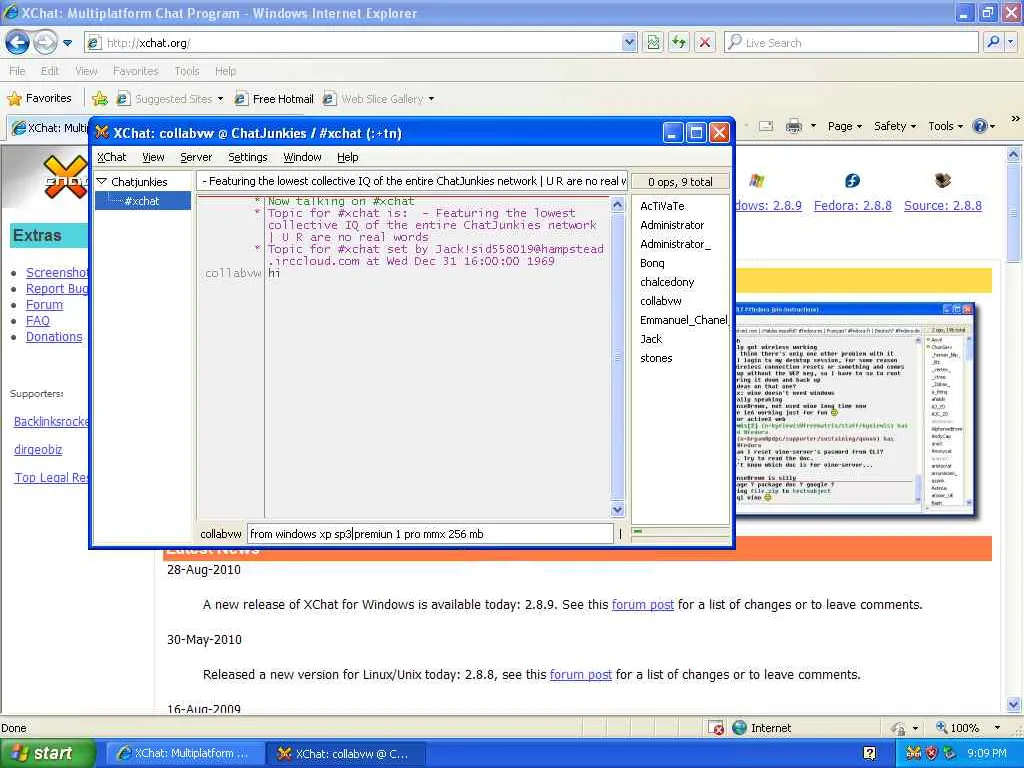
Task: Select user Emmanuel_Chanel in user list
Action: pyautogui.click(x=683, y=320)
